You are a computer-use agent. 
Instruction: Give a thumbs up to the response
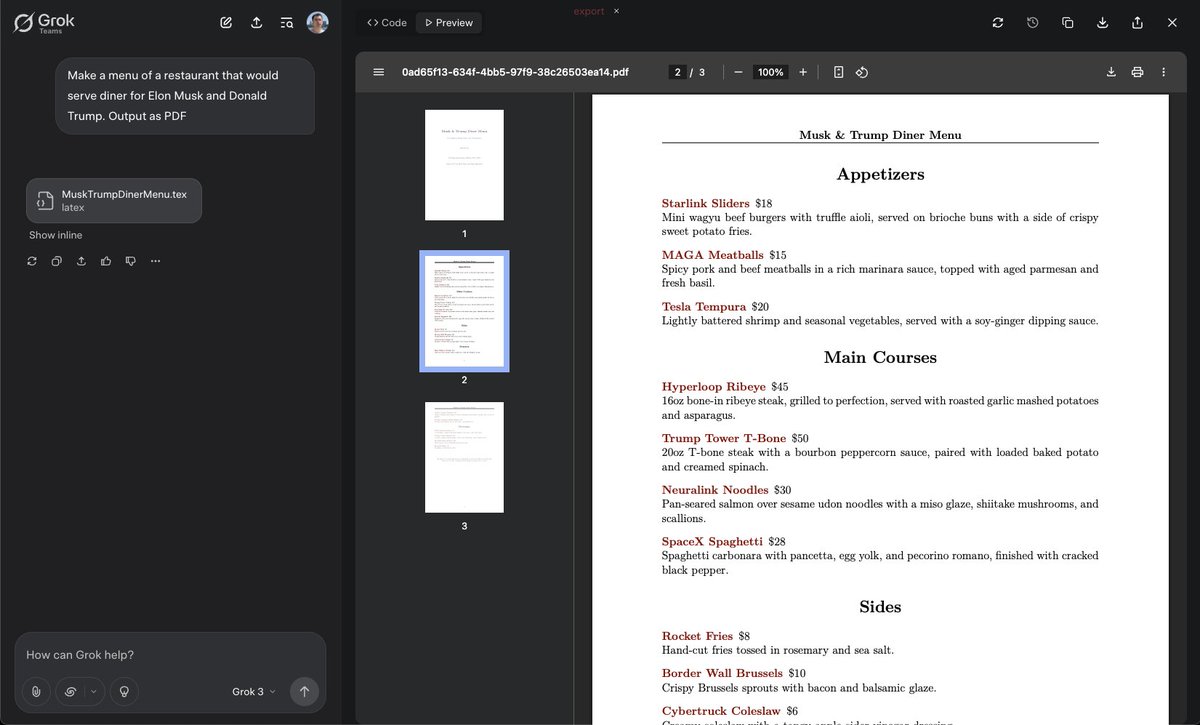(x=106, y=261)
